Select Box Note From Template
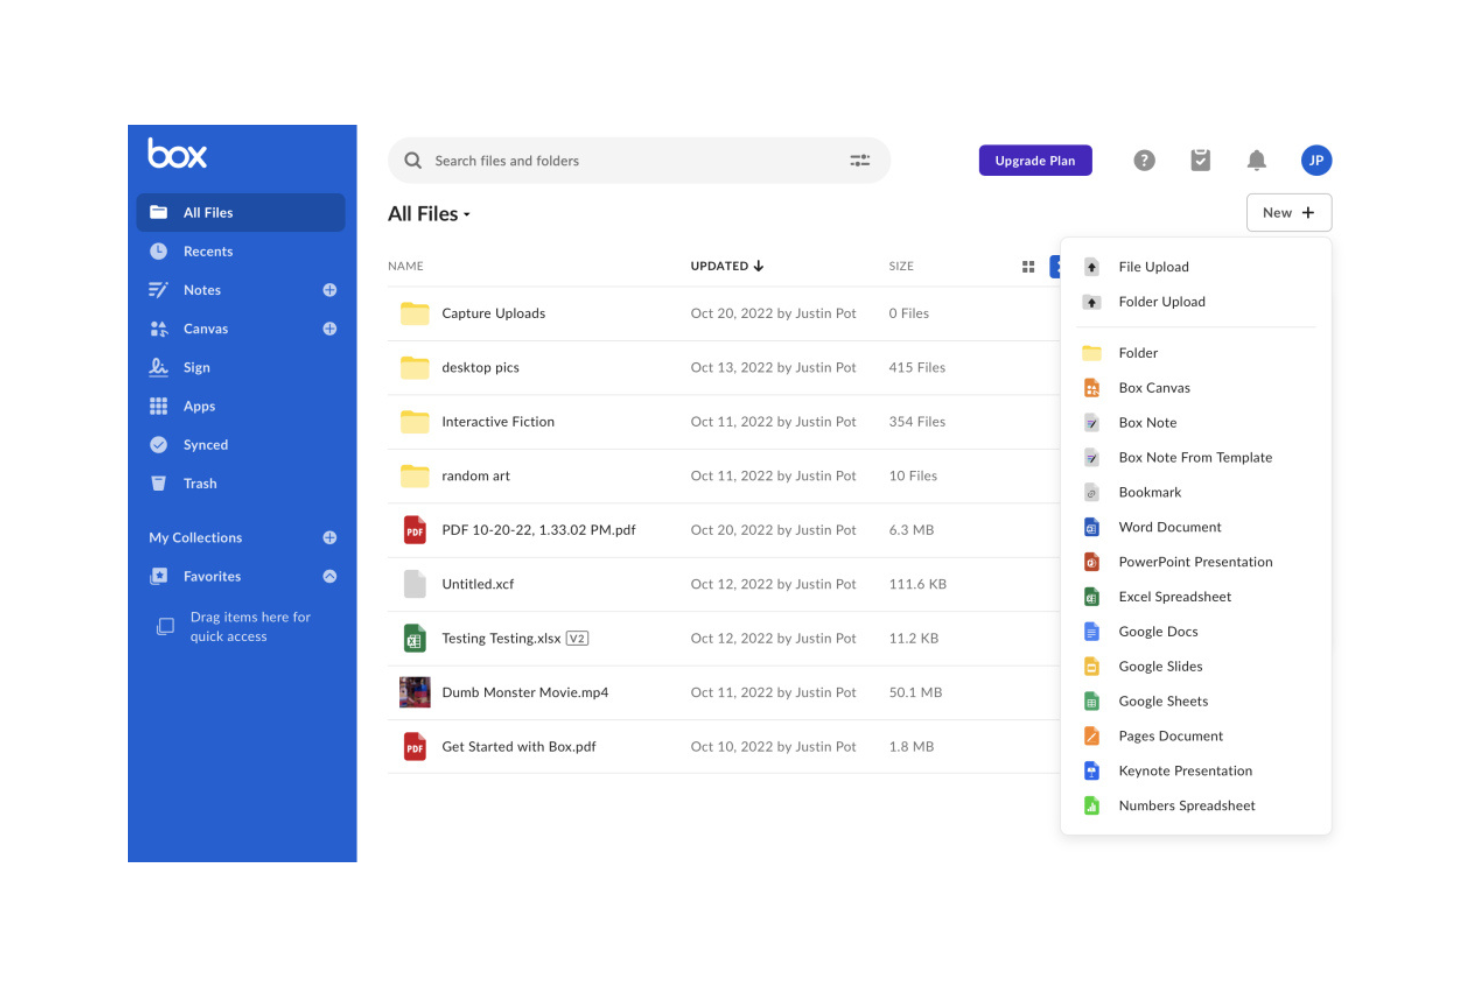The width and height of the screenshot is (1480, 987). tap(1196, 458)
